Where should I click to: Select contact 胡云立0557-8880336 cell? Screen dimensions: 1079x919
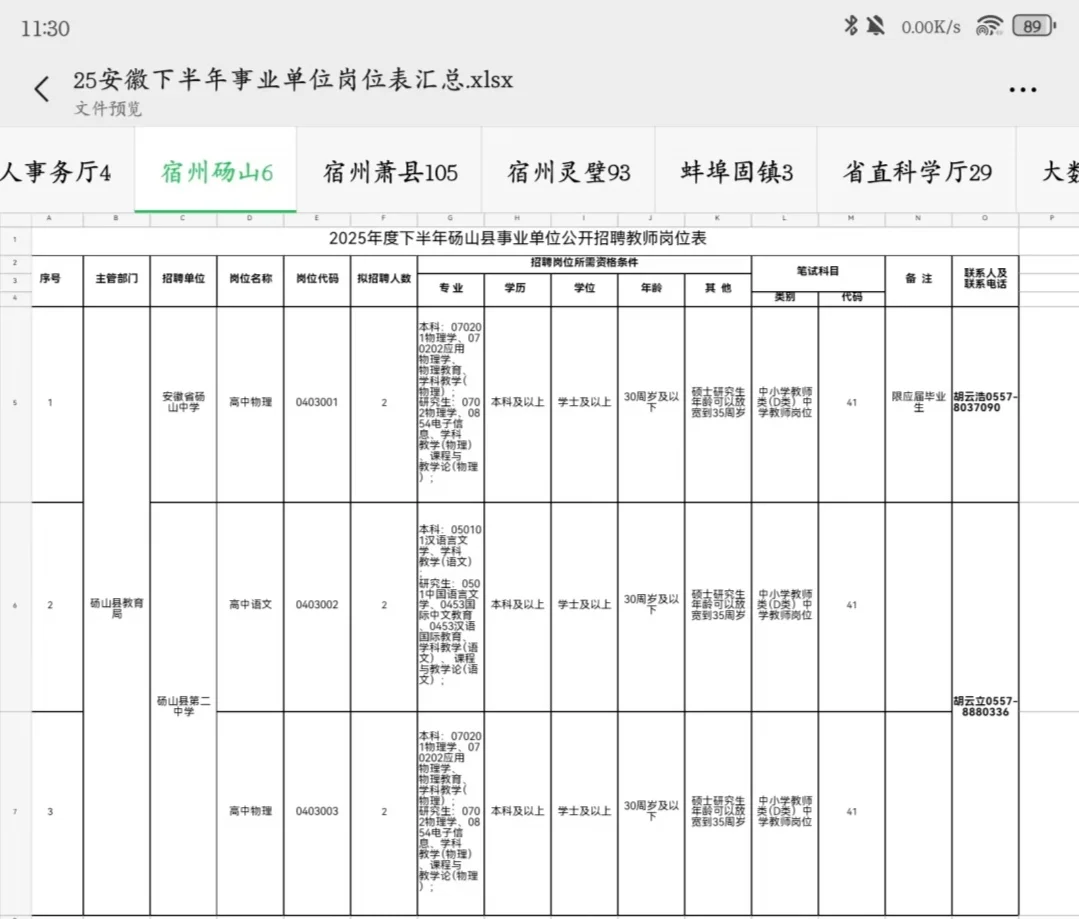click(x=985, y=707)
